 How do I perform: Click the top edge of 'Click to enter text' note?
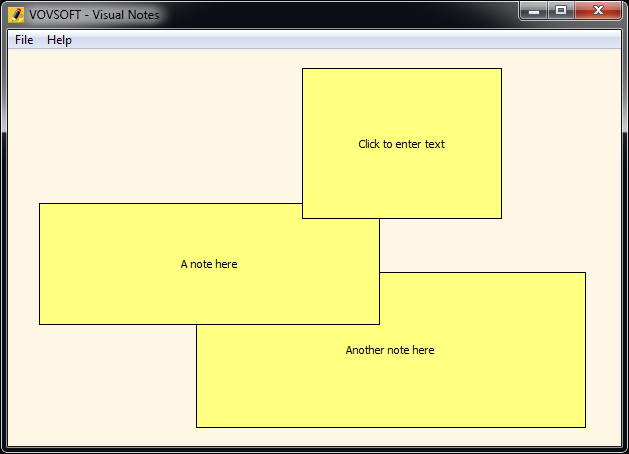401,69
